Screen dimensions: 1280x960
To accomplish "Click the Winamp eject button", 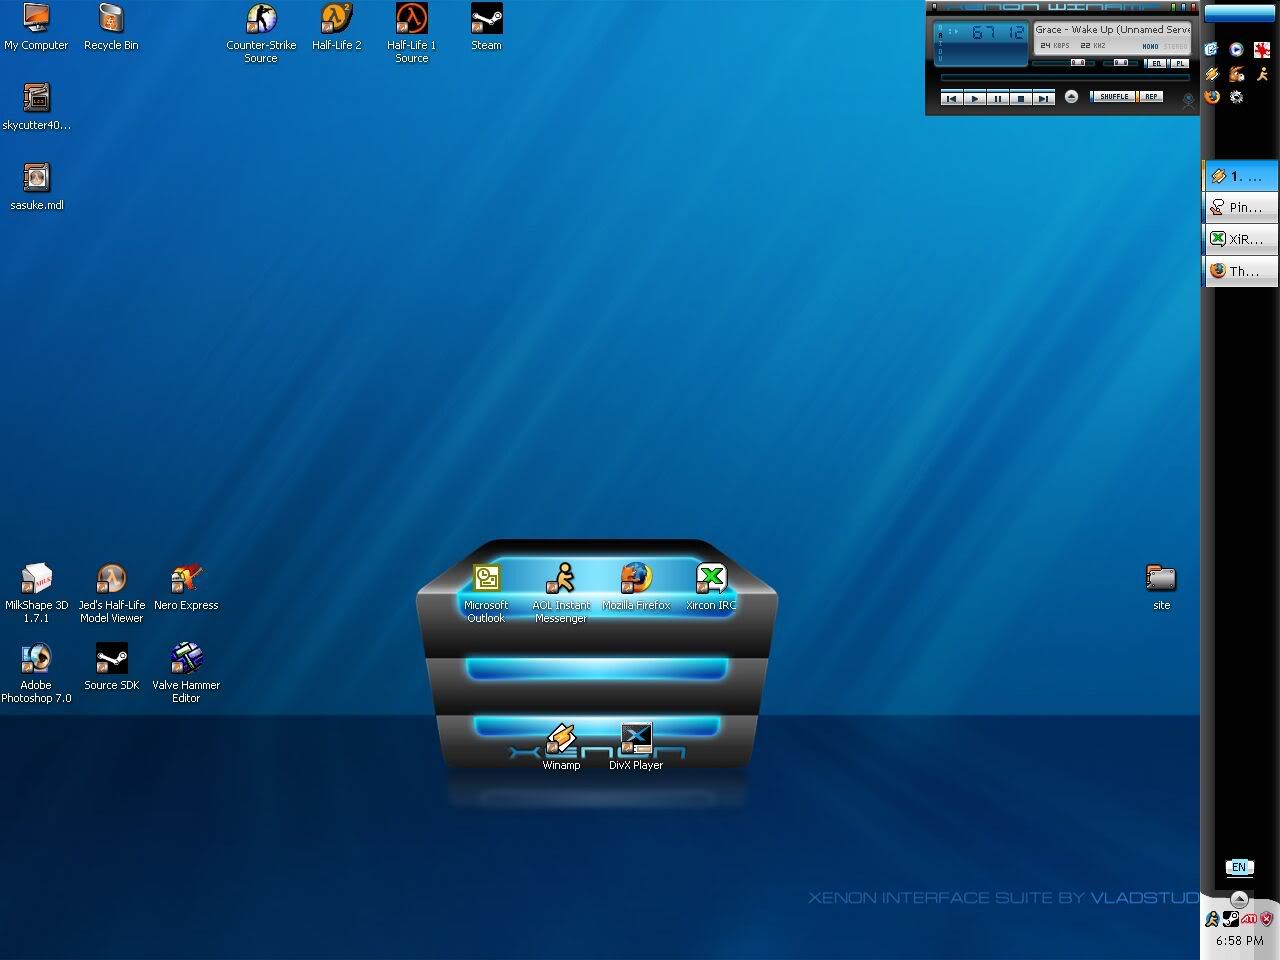I will 1071,97.
